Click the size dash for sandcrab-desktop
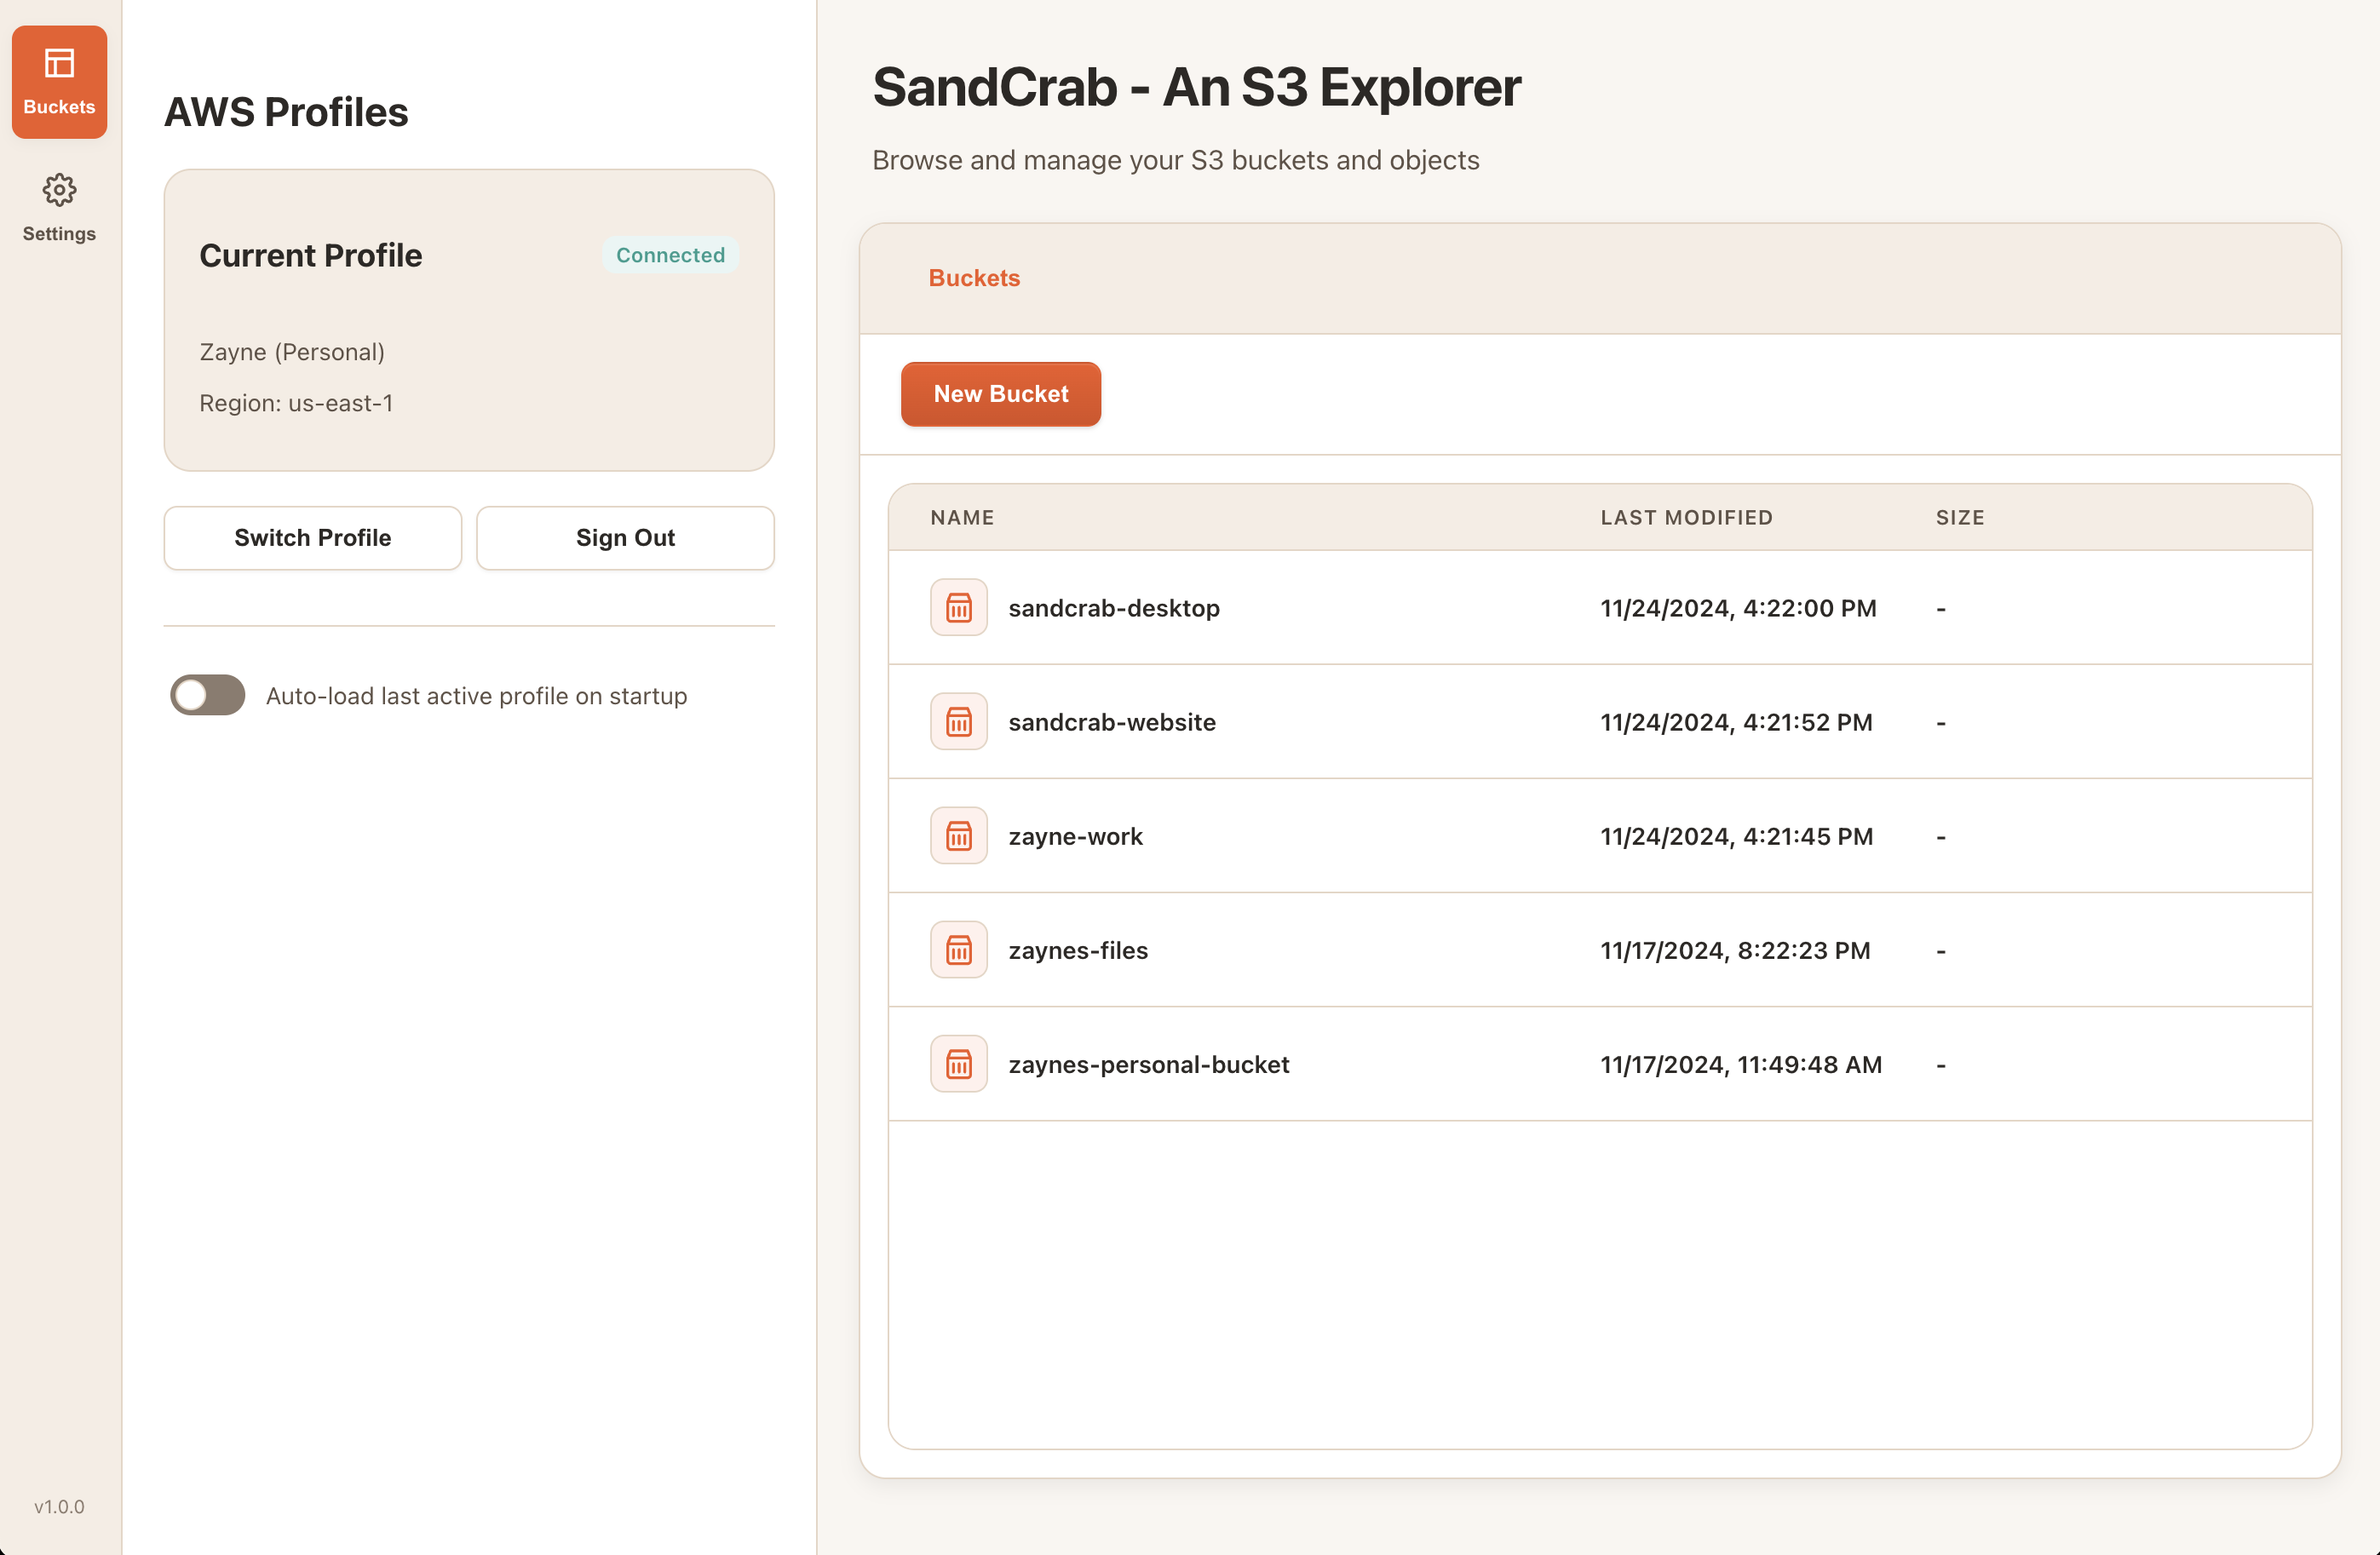The height and width of the screenshot is (1555, 2380). coord(1941,608)
